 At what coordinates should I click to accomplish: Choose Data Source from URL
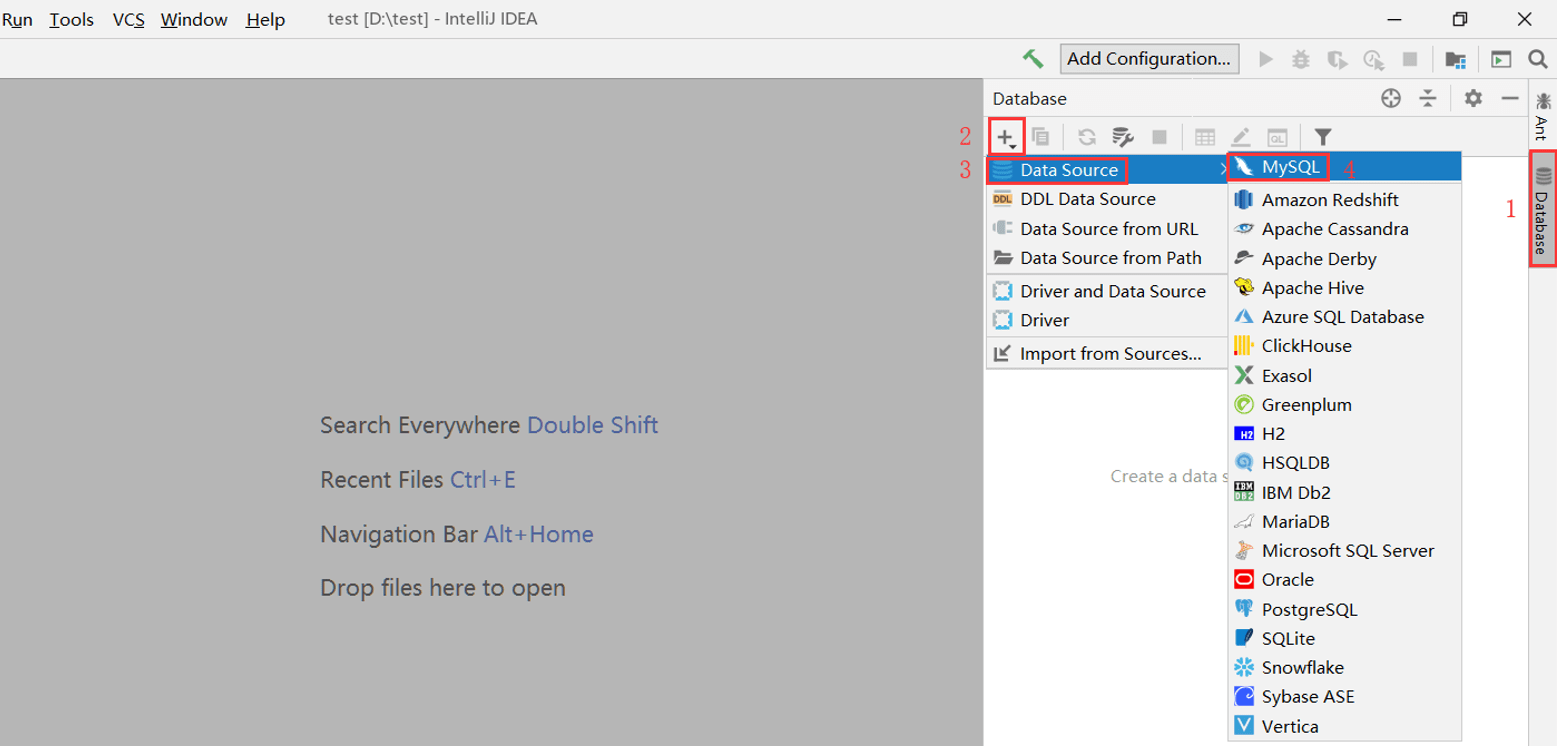[x=1106, y=228]
